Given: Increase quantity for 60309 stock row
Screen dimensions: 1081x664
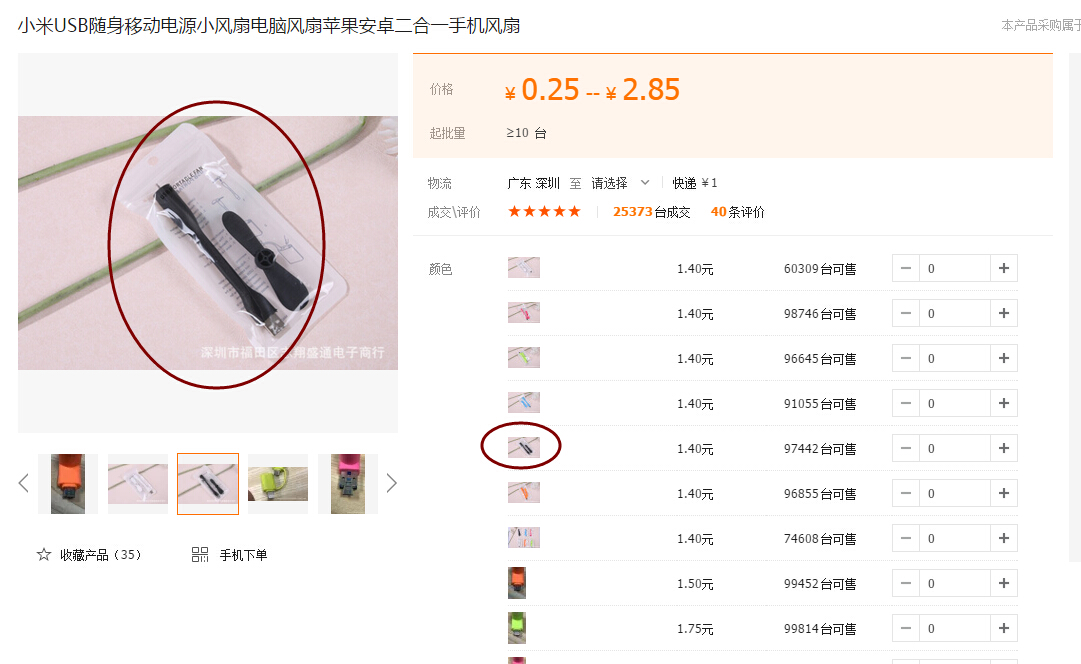Looking at the screenshot, I should 1004,268.
